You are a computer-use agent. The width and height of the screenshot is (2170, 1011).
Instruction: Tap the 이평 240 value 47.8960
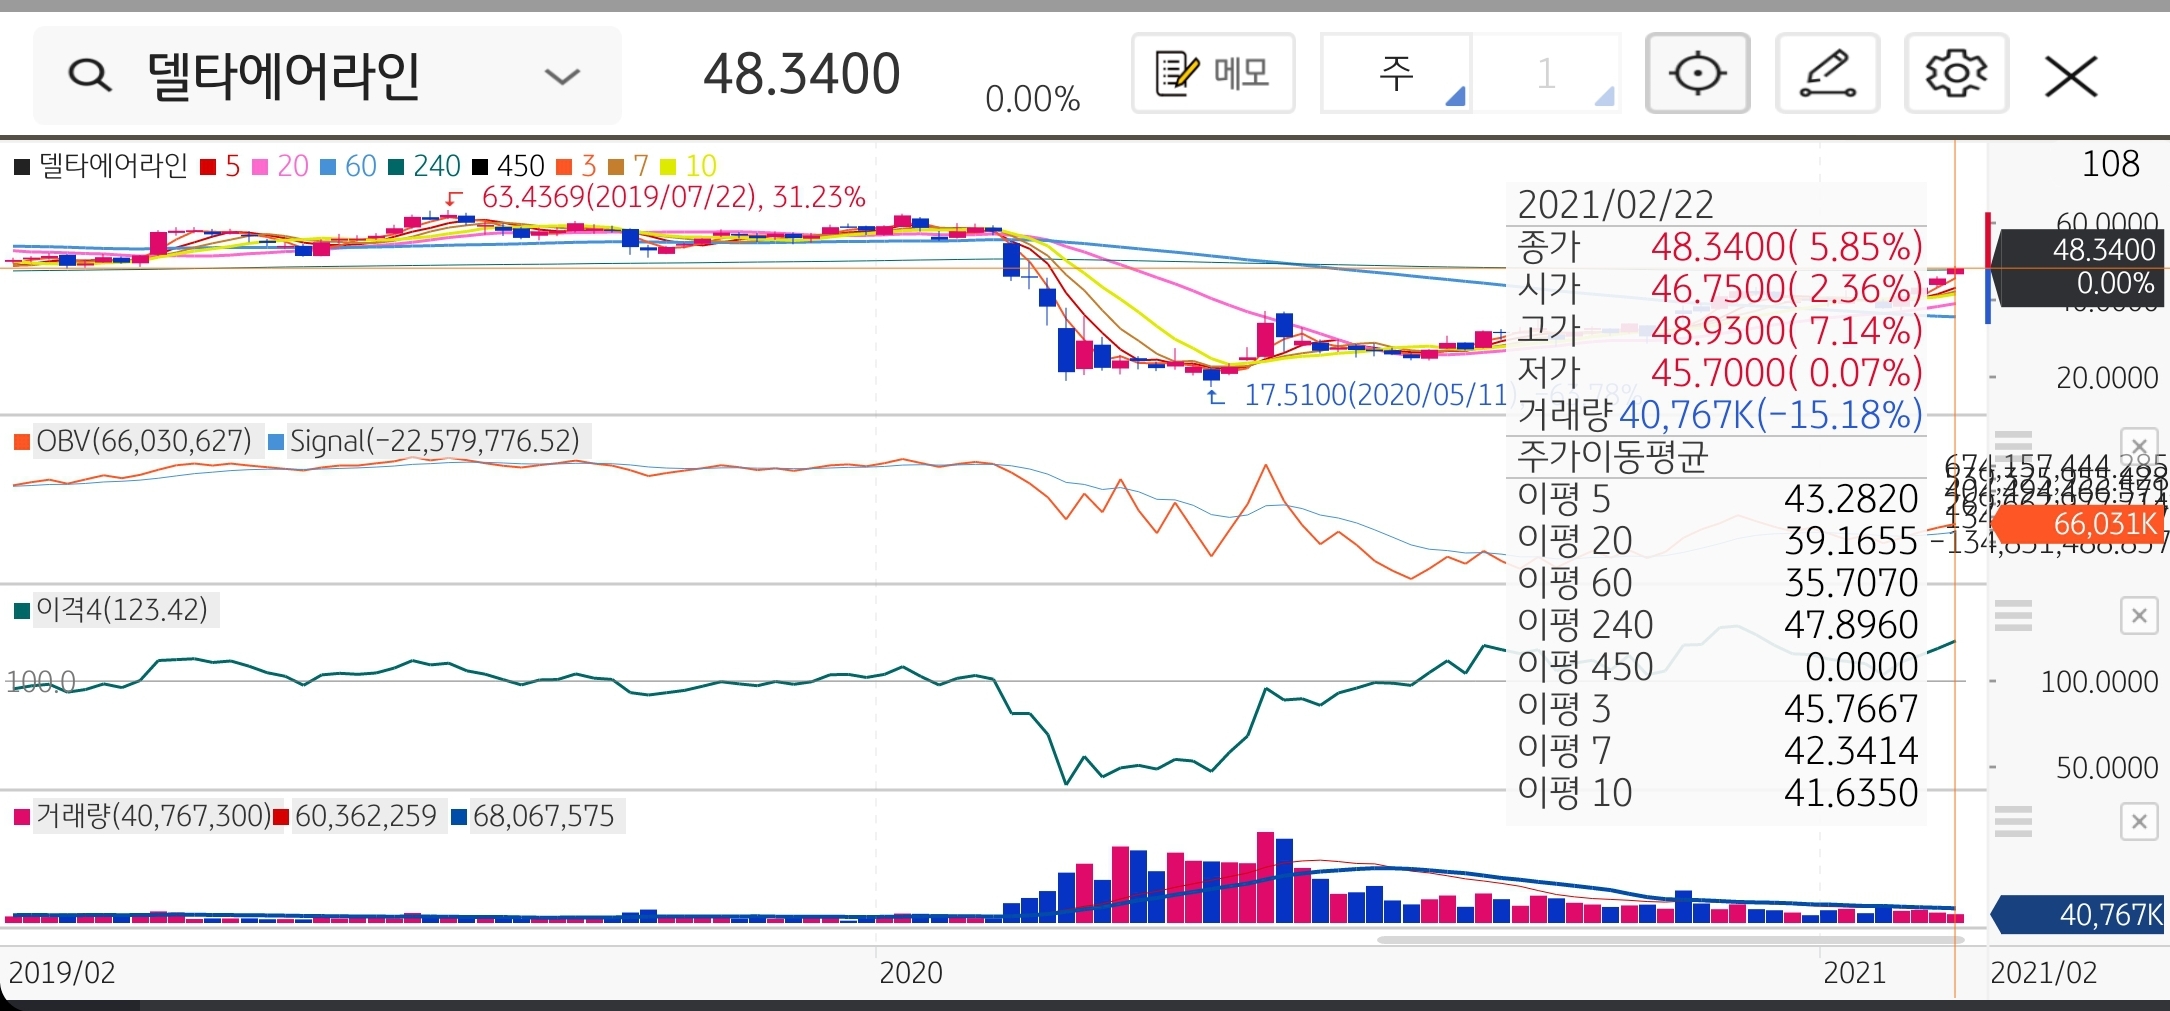click(x=1851, y=624)
